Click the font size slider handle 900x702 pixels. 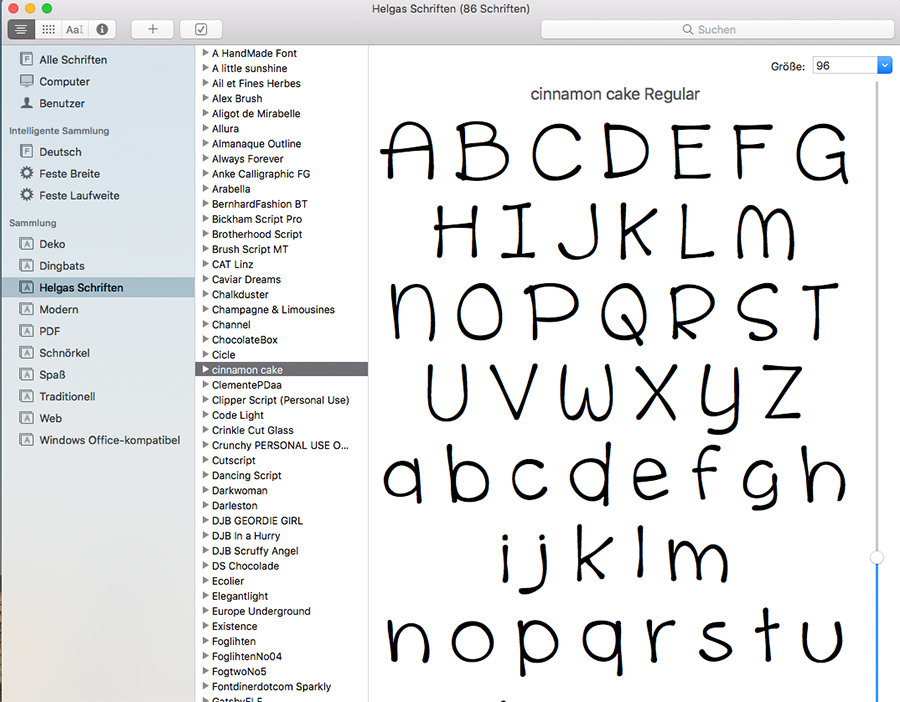click(877, 557)
